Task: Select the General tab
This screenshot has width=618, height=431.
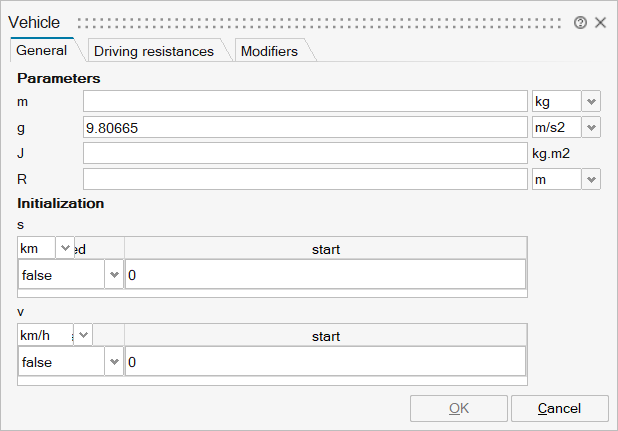Action: click(42, 50)
